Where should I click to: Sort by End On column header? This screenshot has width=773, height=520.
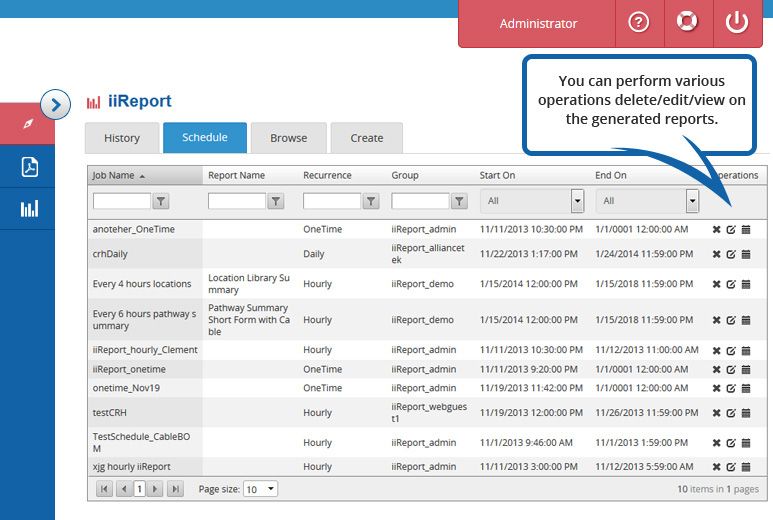tap(610, 175)
